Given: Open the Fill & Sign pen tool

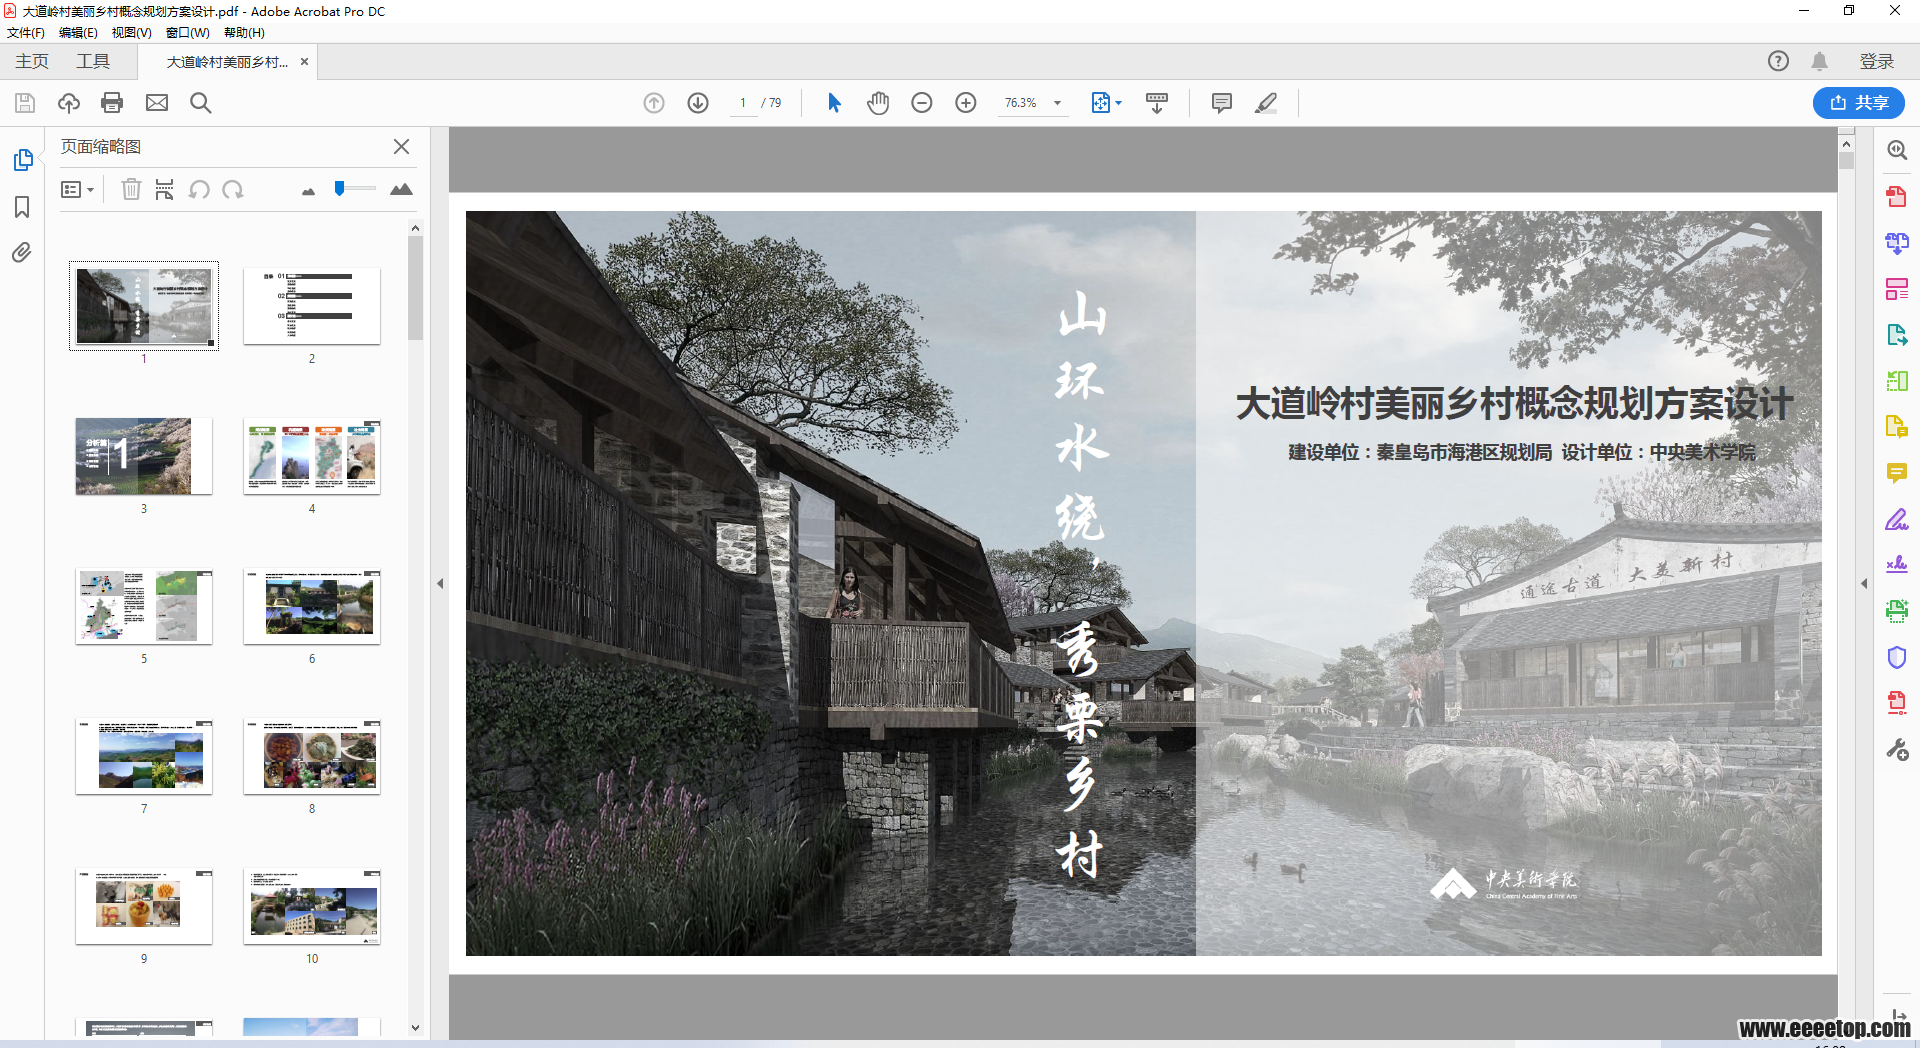Looking at the screenshot, I should [1896, 519].
